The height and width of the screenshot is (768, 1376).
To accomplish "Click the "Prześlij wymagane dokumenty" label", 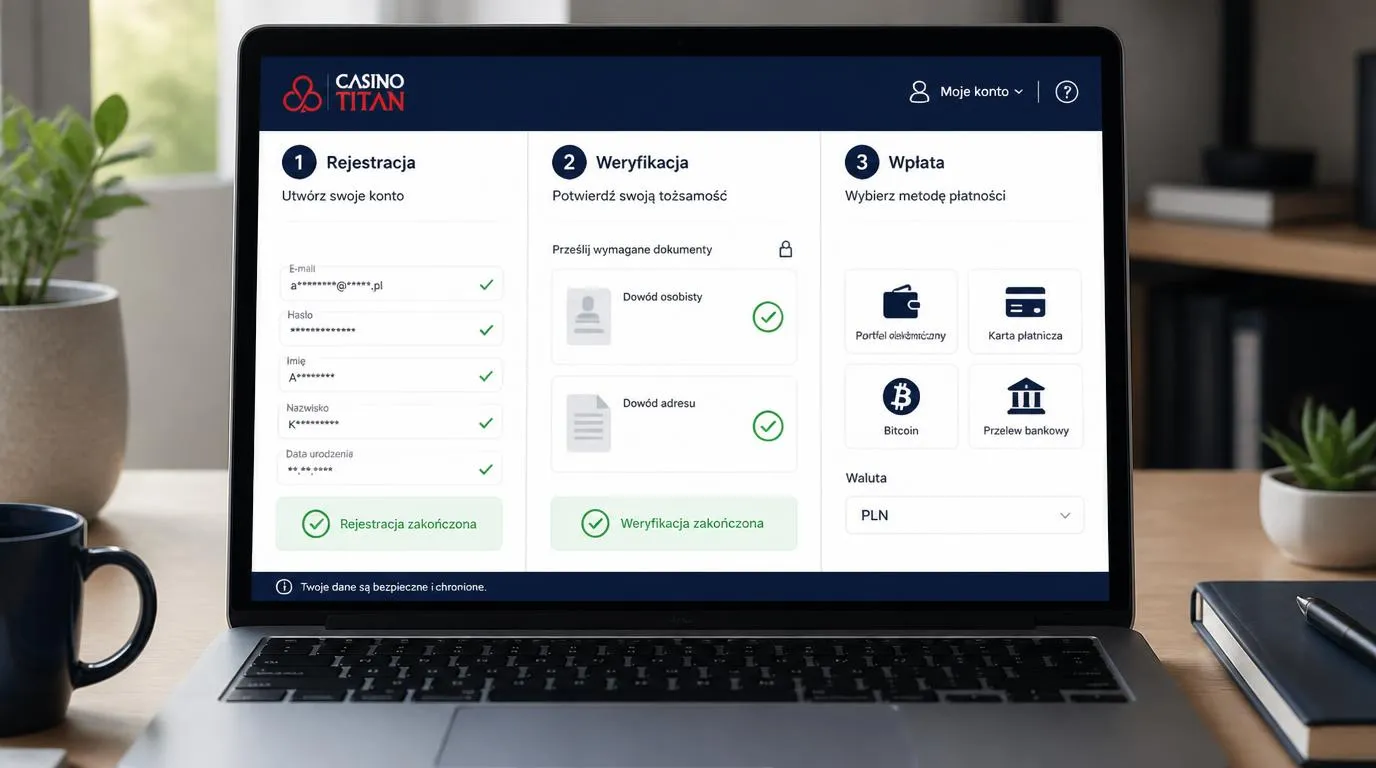I will (x=632, y=250).
